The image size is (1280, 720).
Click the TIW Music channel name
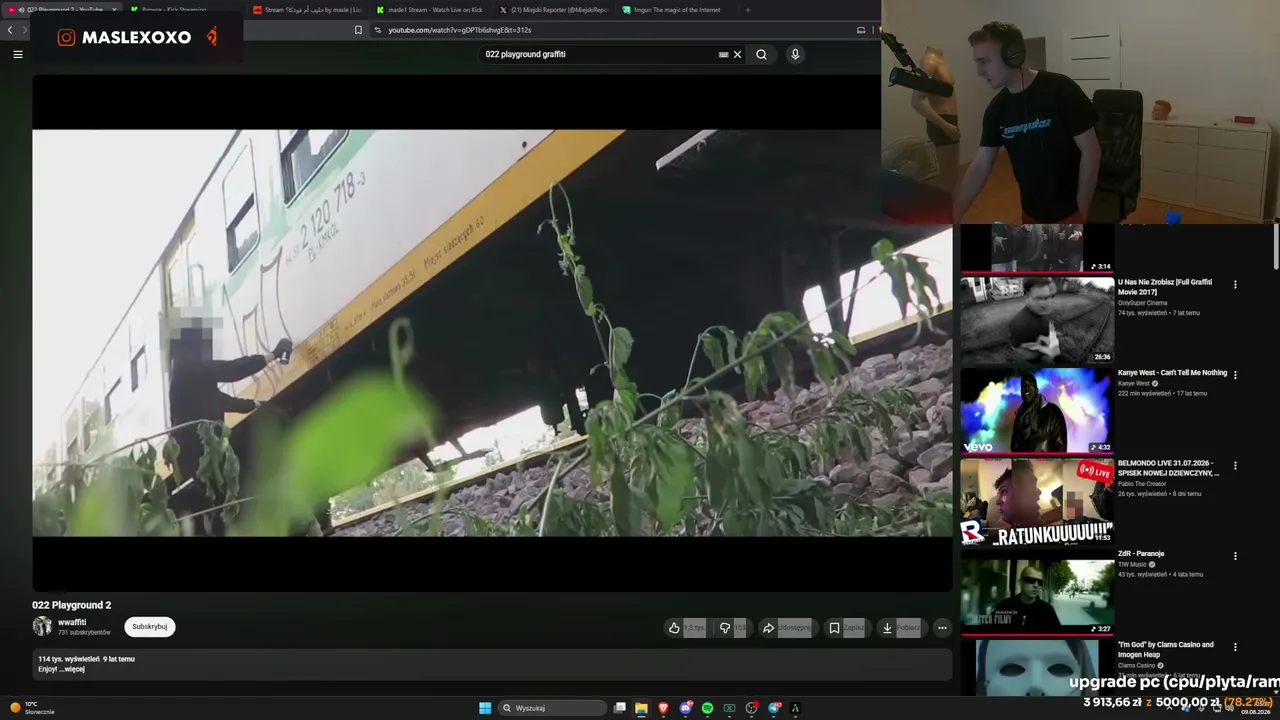point(1132,564)
